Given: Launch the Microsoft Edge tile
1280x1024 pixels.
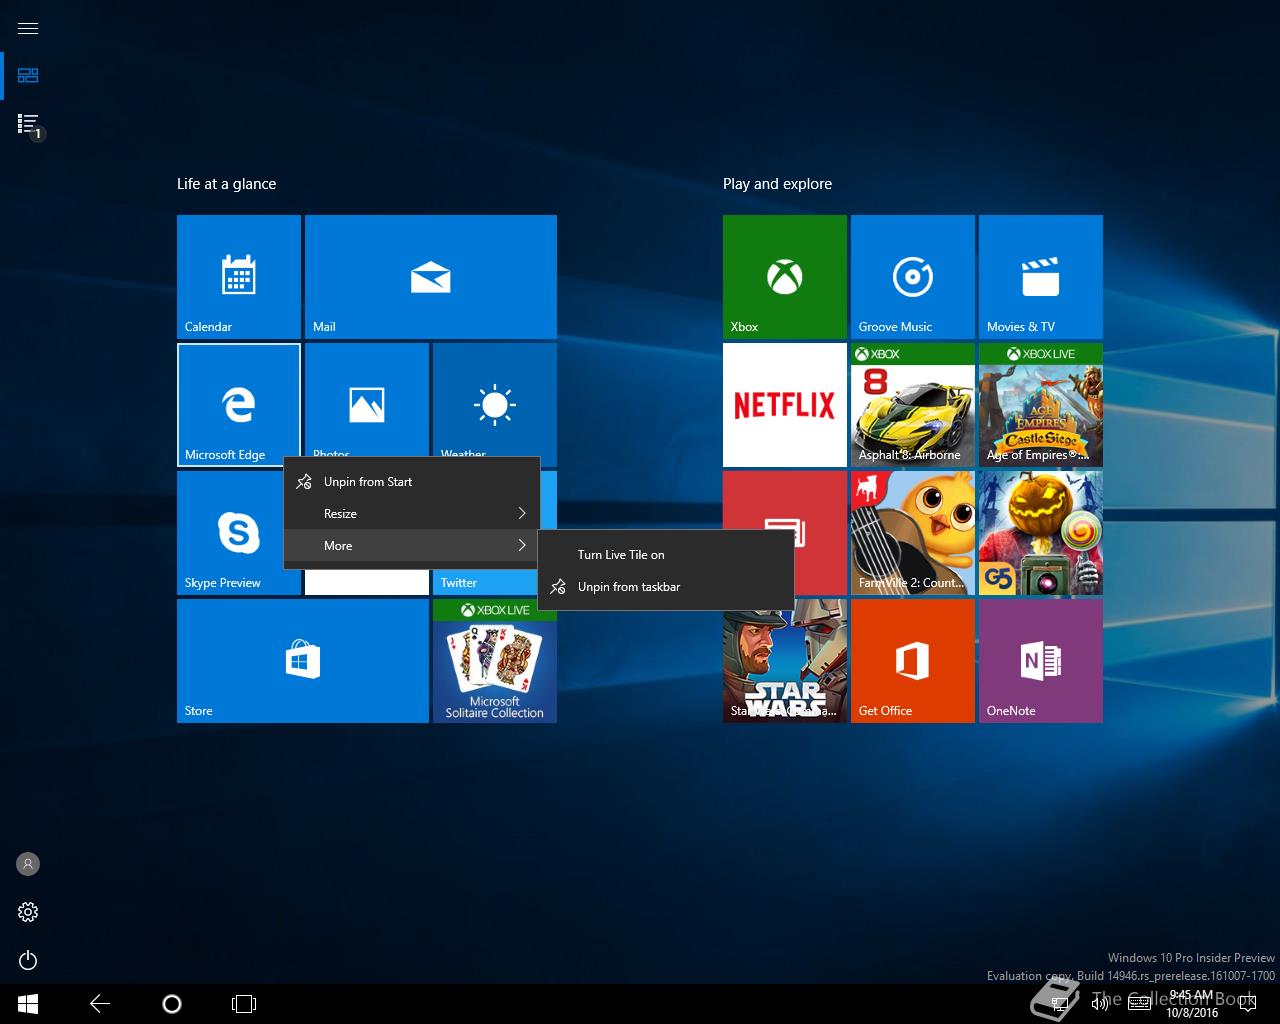Looking at the screenshot, I should tap(239, 405).
